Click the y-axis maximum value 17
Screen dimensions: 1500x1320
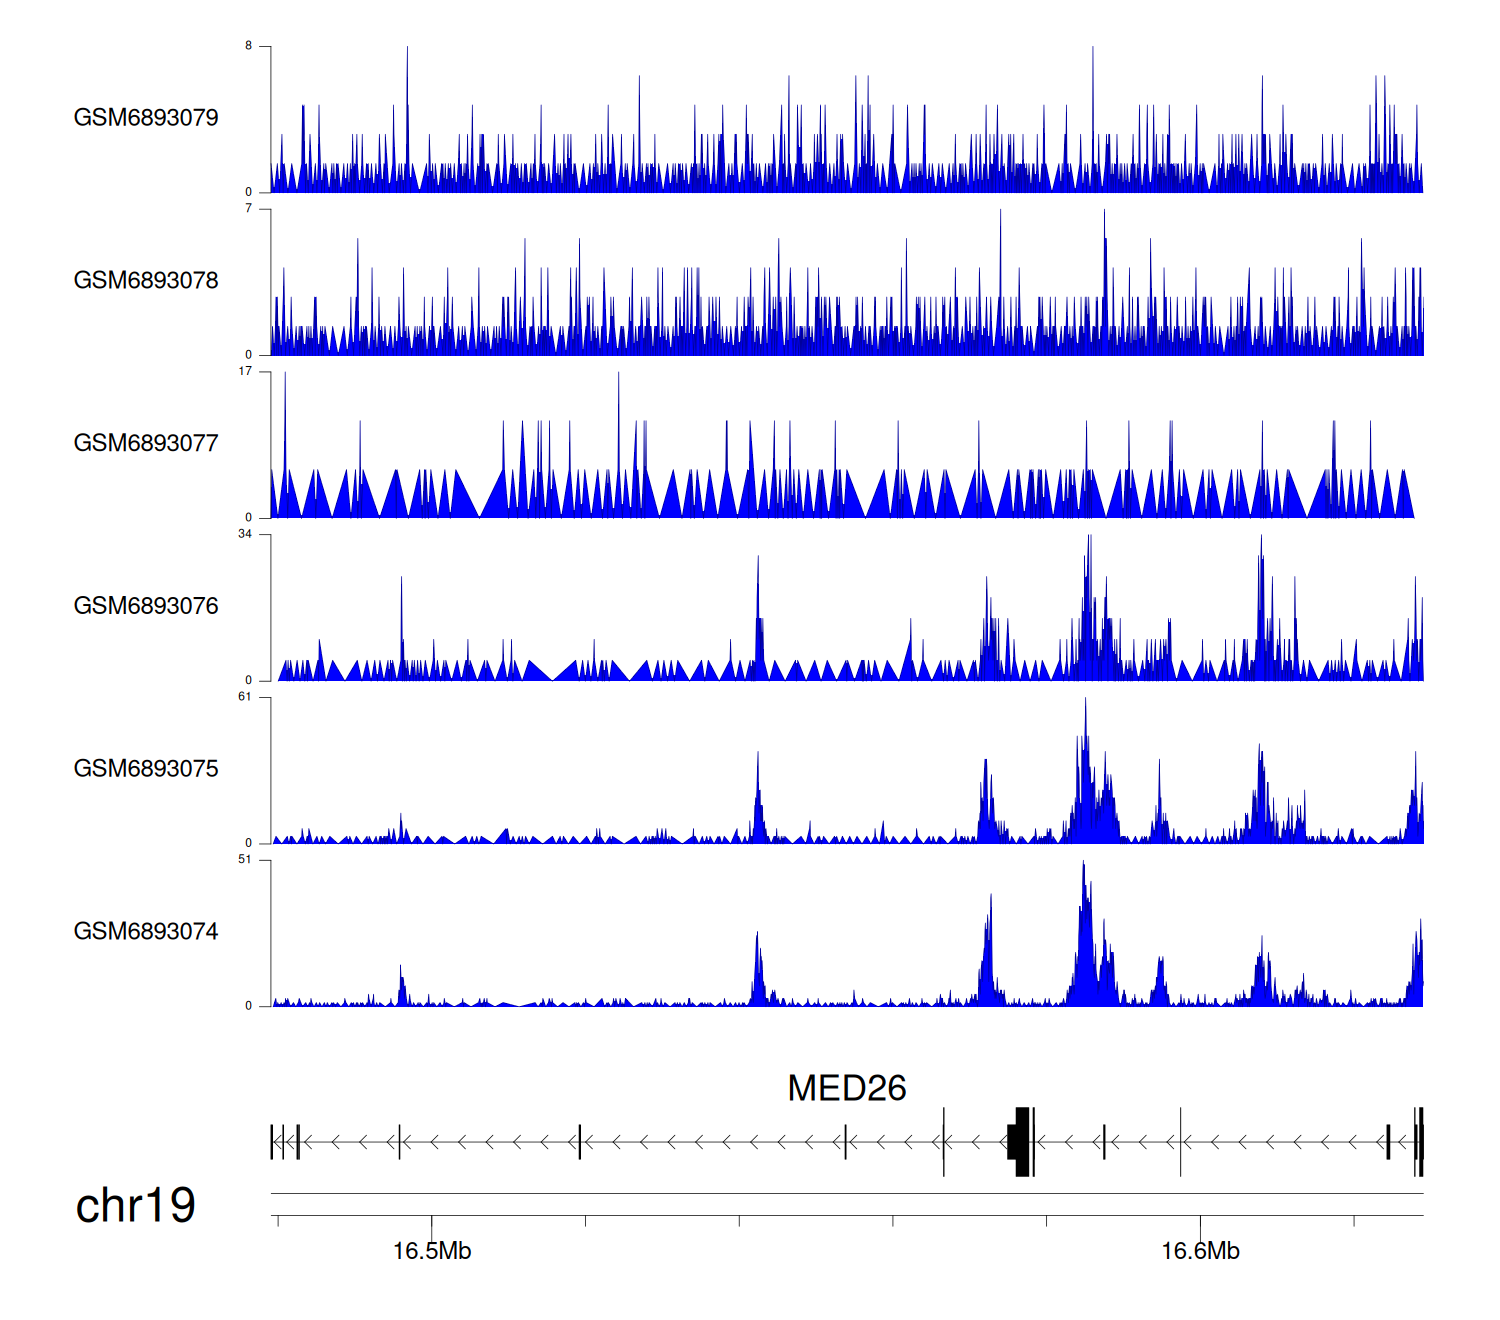pyautogui.click(x=245, y=371)
